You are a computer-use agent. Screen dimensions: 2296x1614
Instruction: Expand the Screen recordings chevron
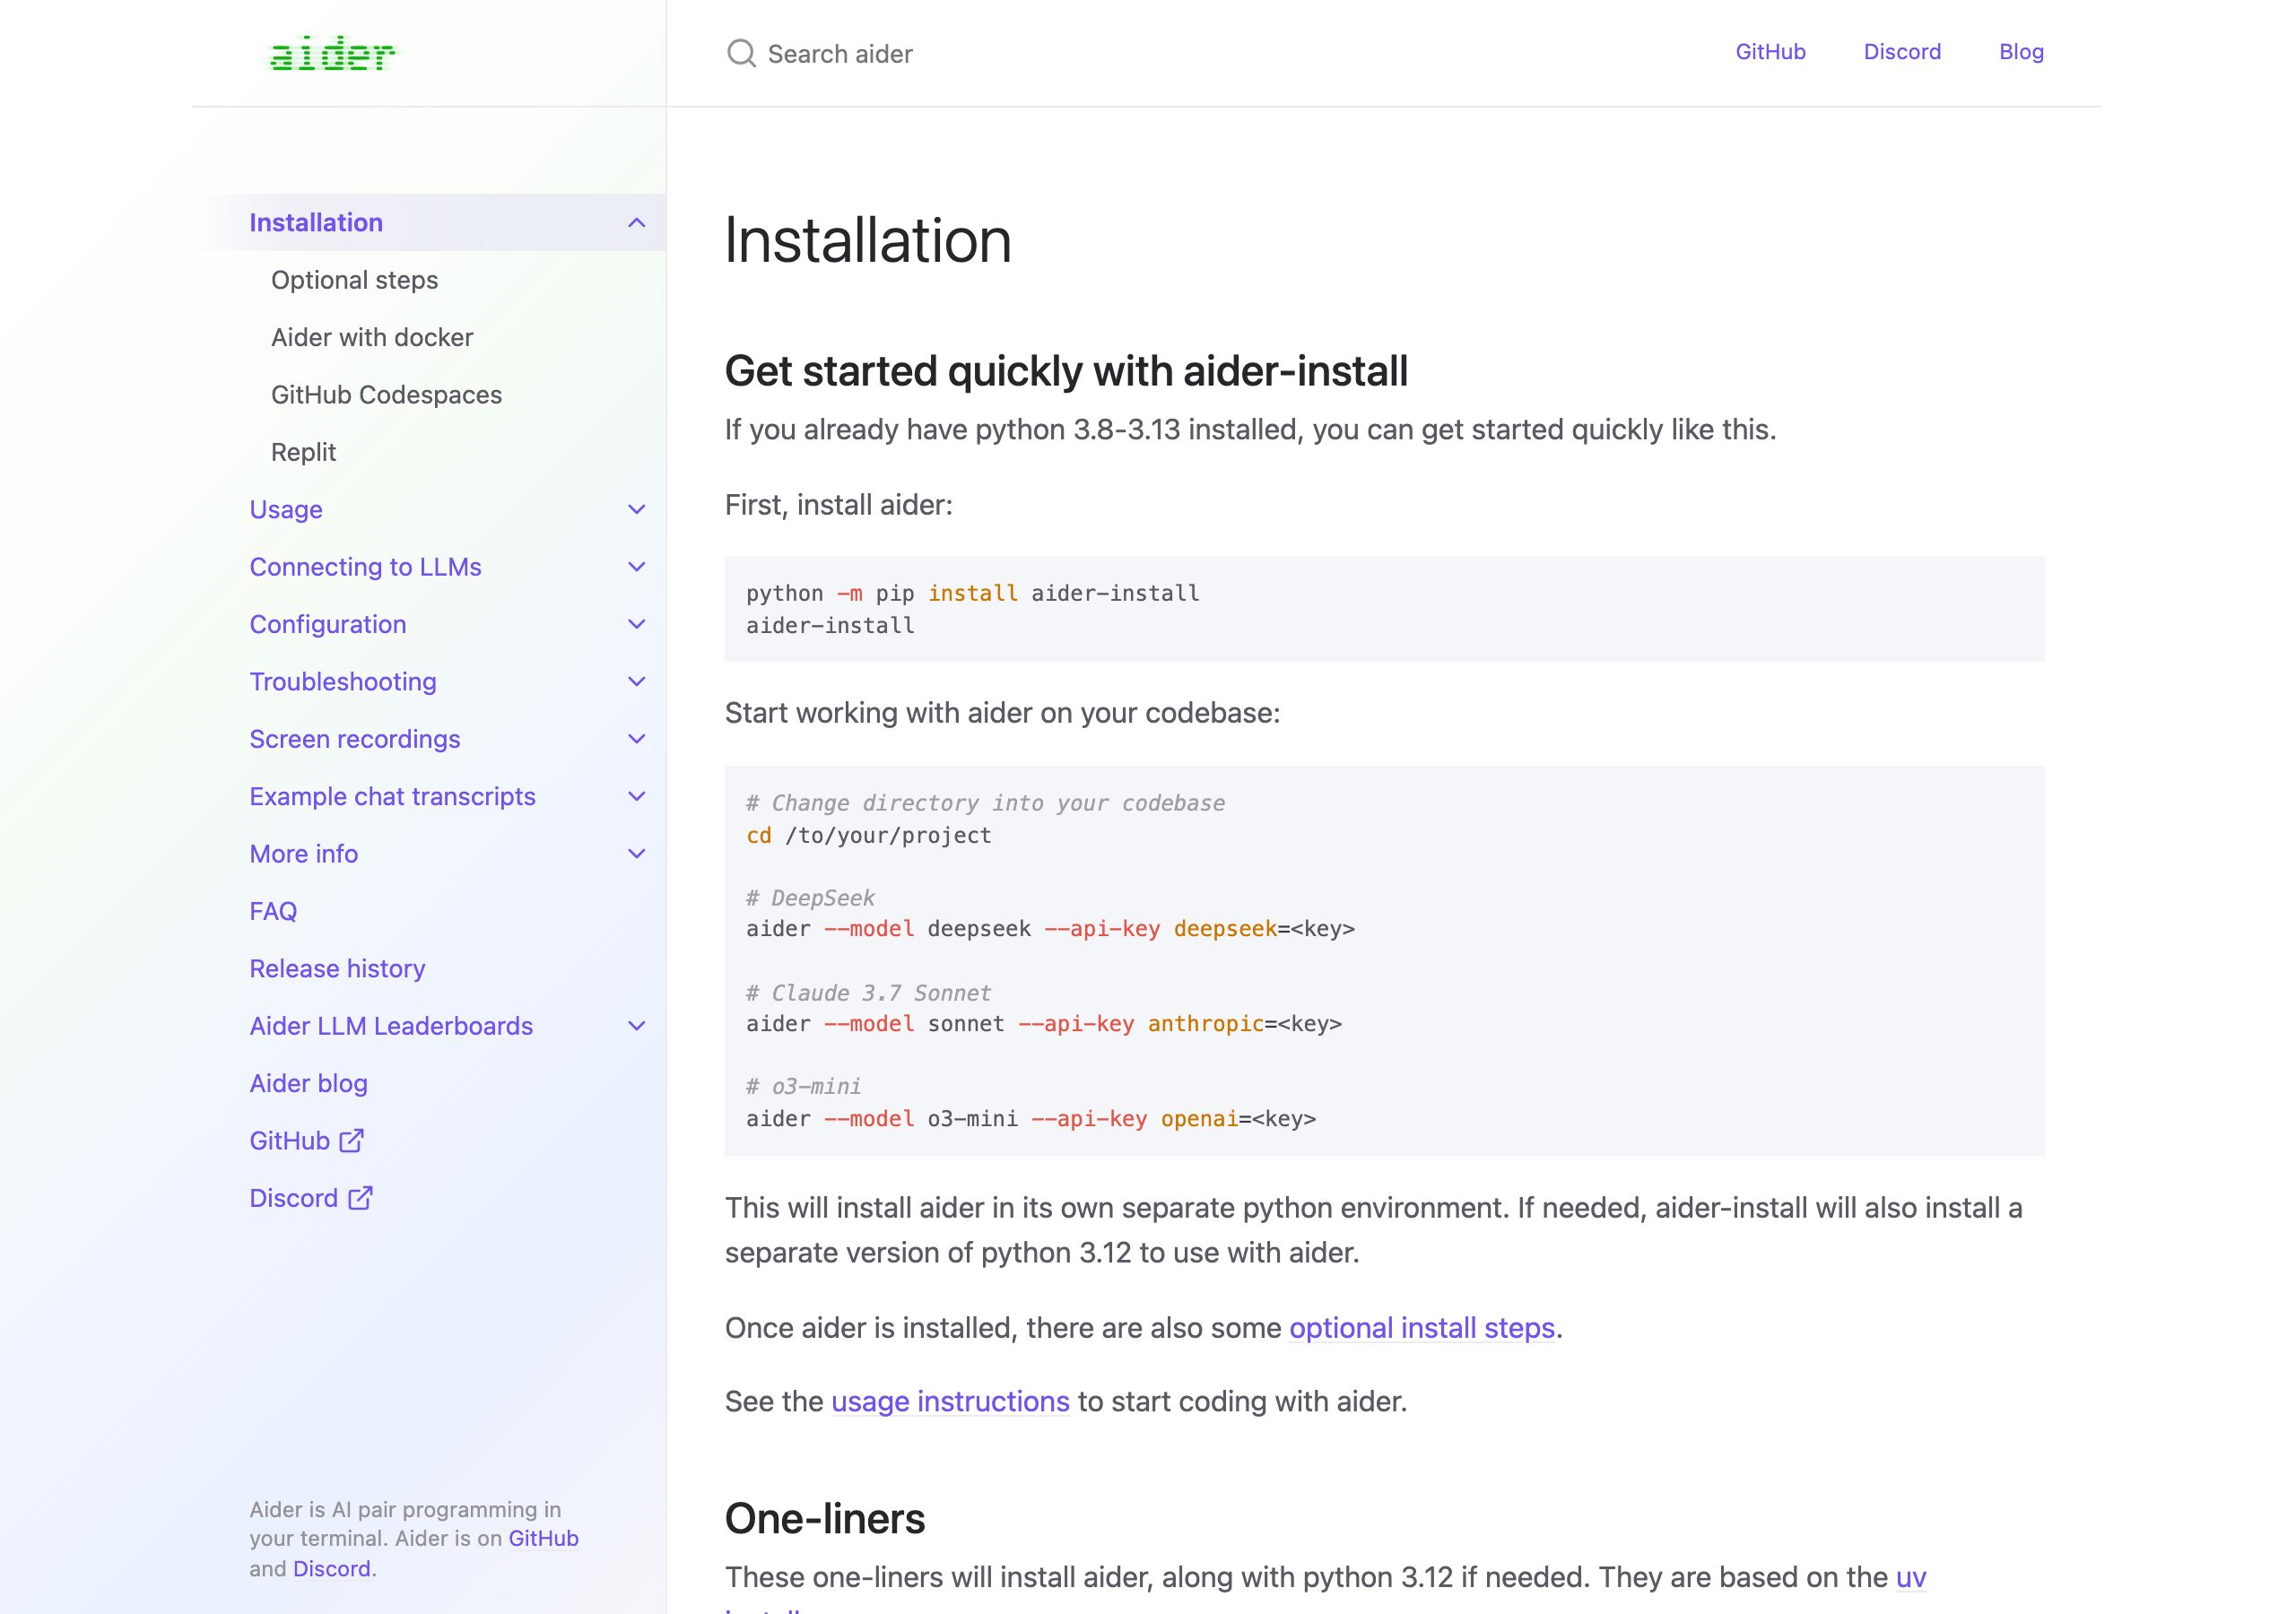point(636,739)
